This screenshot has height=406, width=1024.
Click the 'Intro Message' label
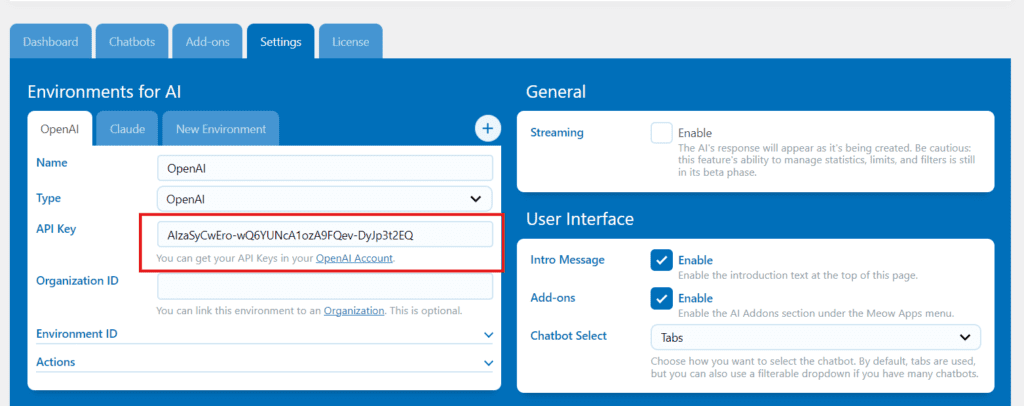(x=568, y=260)
